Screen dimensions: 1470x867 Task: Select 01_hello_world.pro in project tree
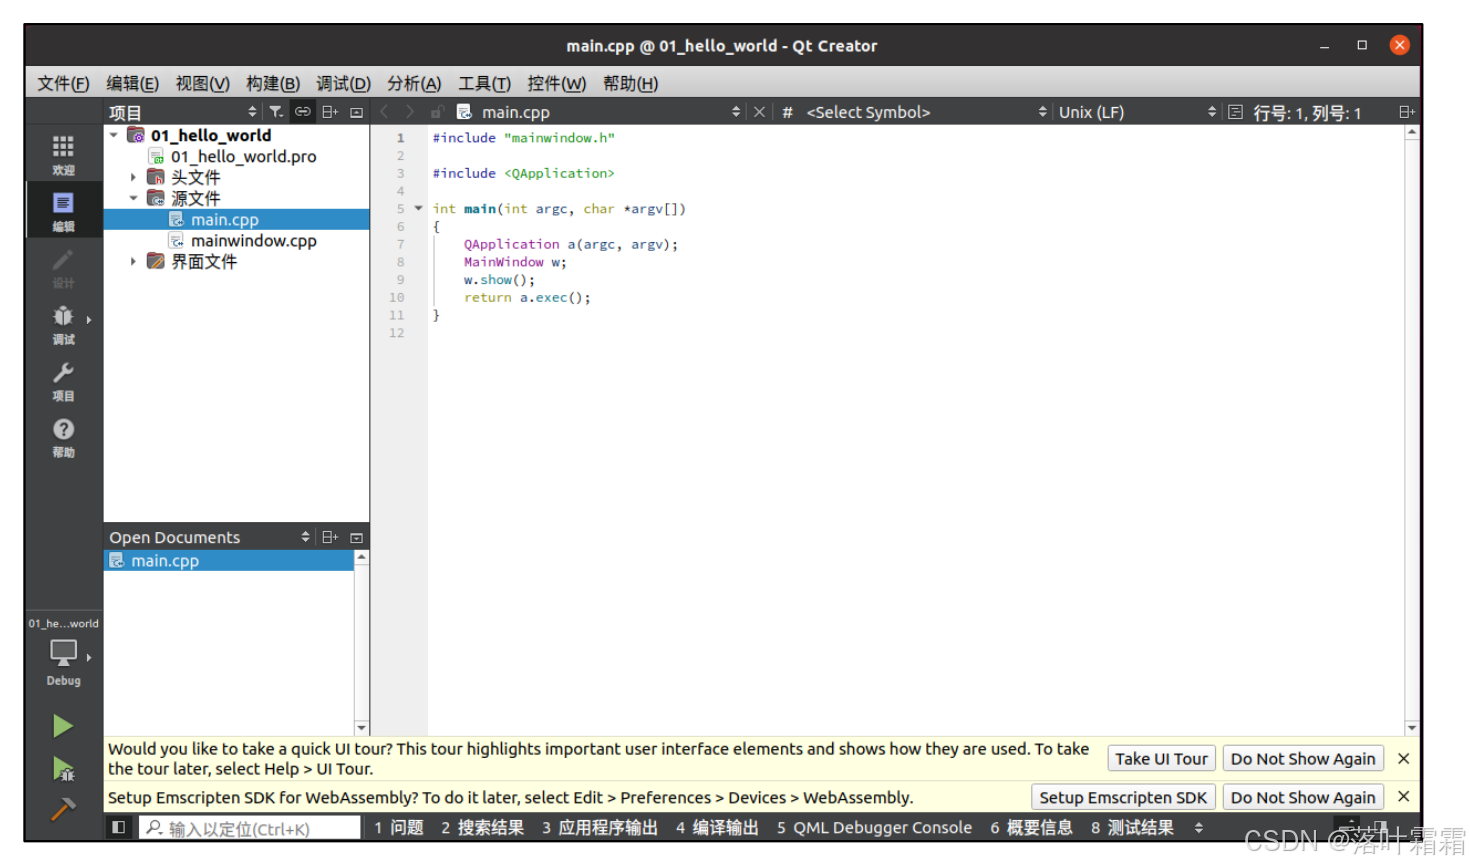243,156
